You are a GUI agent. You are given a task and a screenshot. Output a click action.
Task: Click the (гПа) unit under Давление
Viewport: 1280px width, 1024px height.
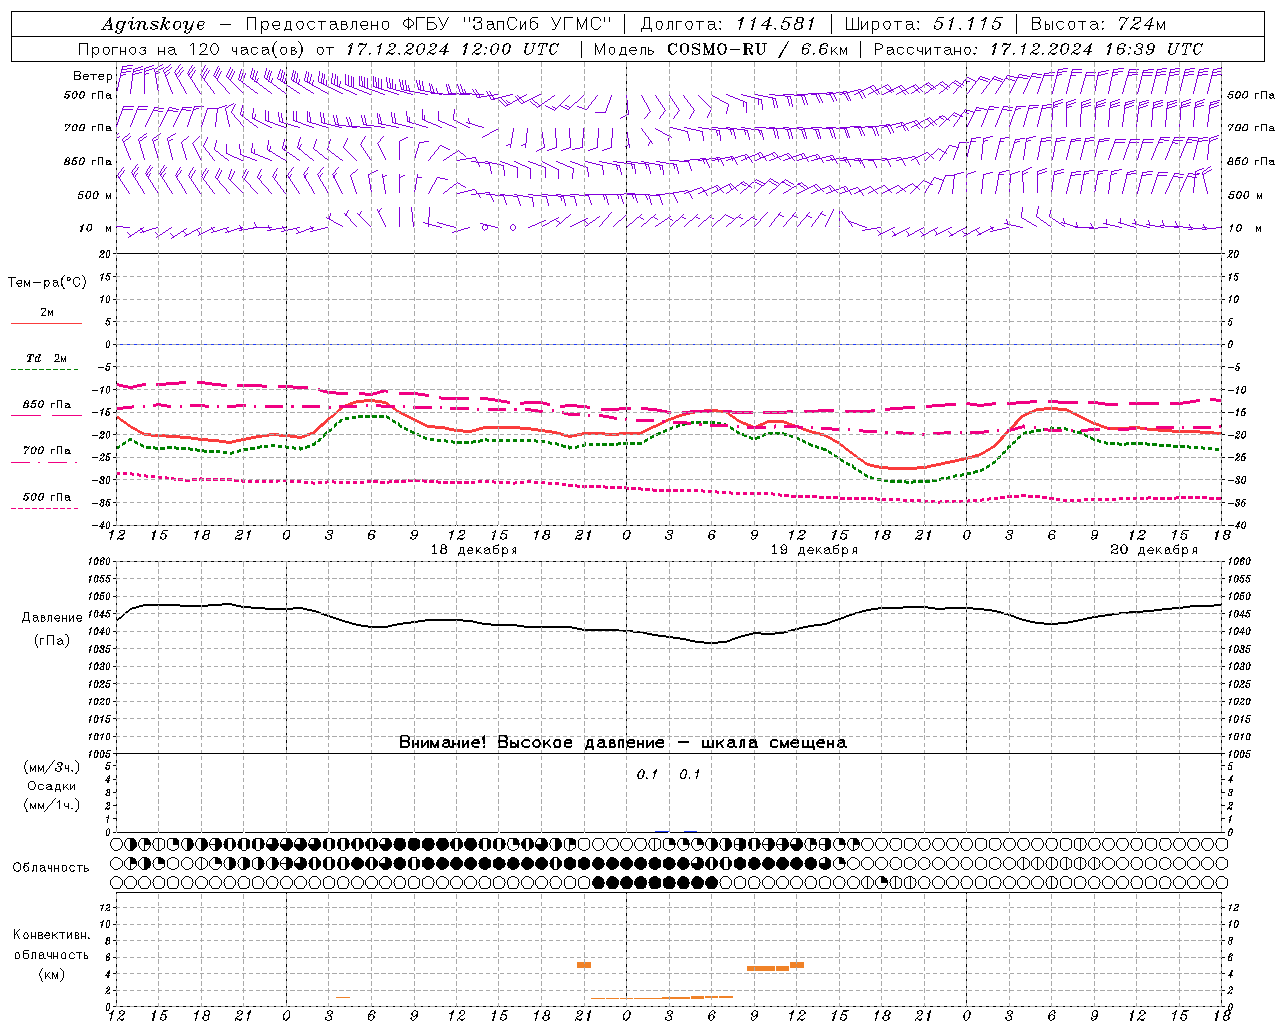[52, 640]
